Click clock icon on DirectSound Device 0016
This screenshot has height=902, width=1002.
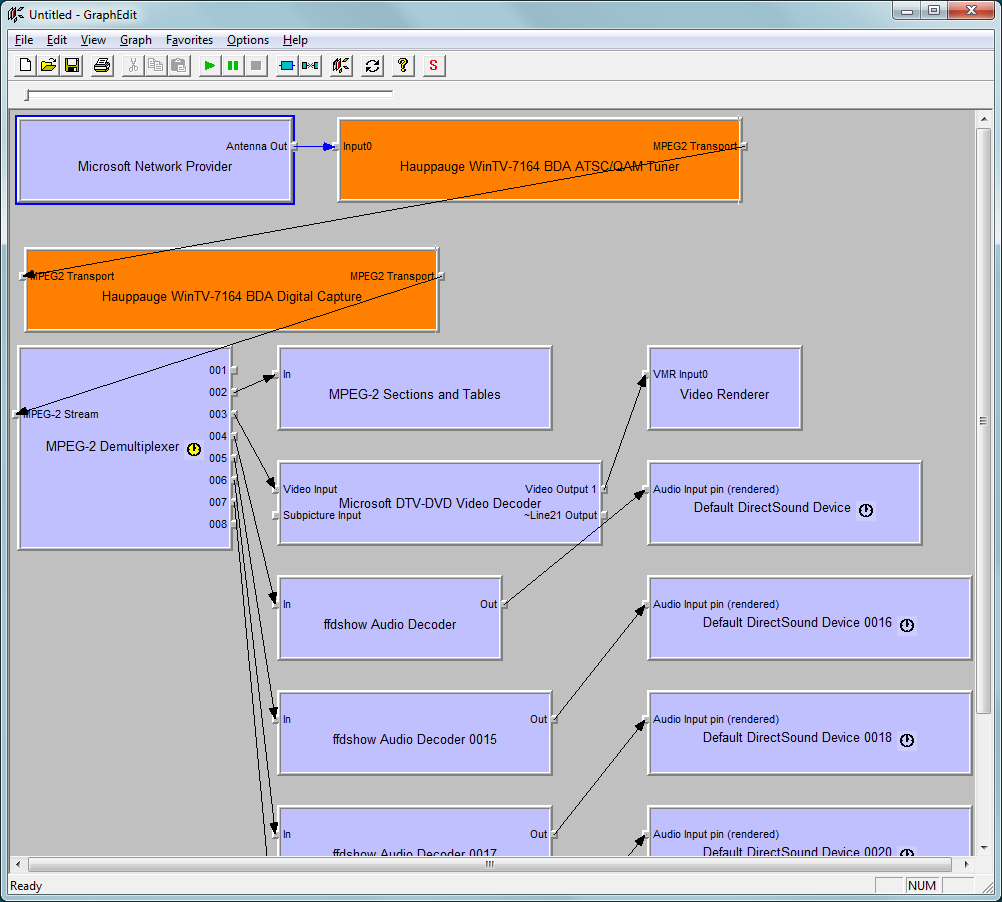[907, 625]
